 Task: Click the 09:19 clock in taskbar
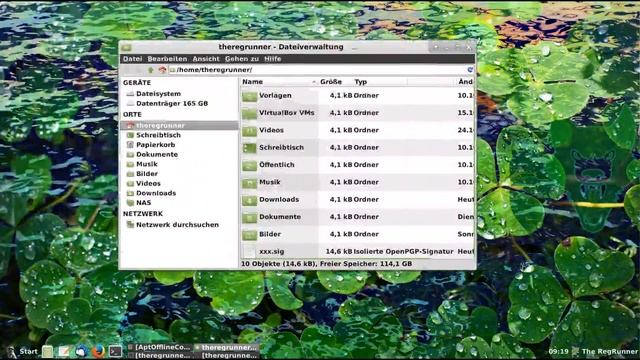(x=558, y=351)
